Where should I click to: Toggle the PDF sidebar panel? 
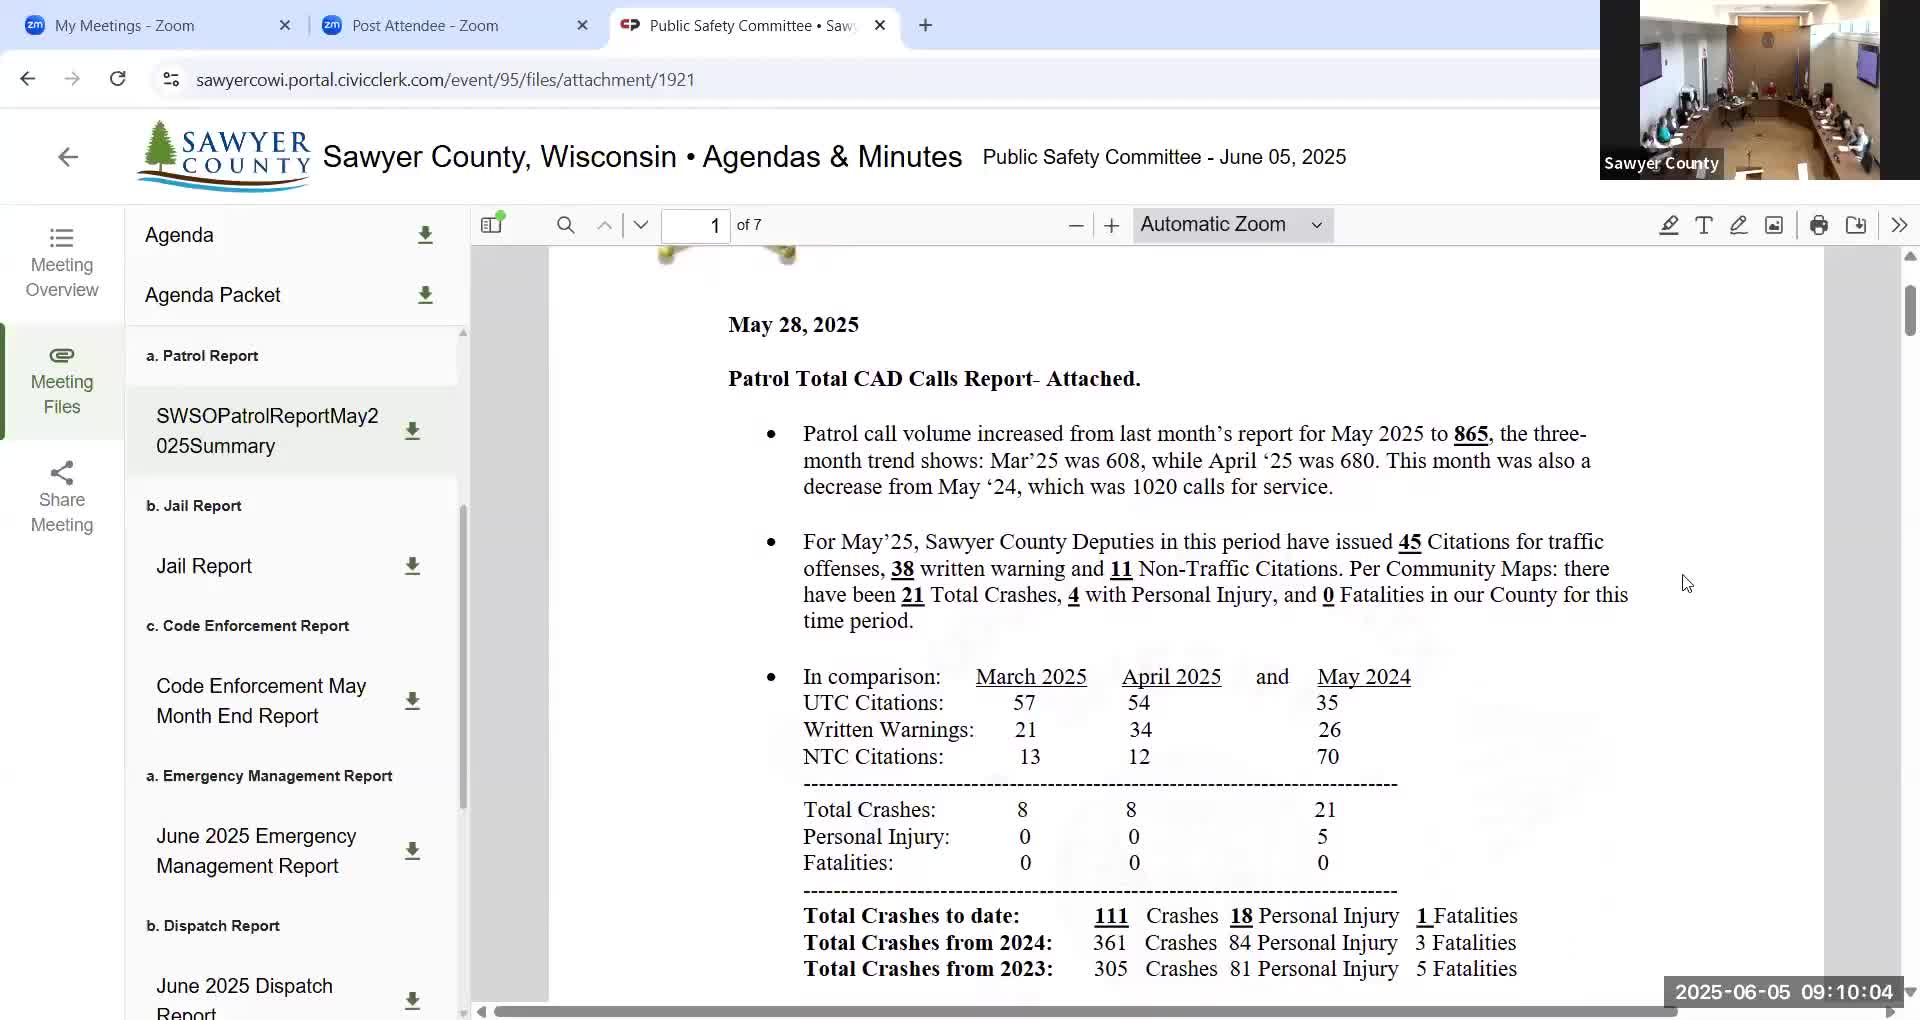tap(491, 225)
